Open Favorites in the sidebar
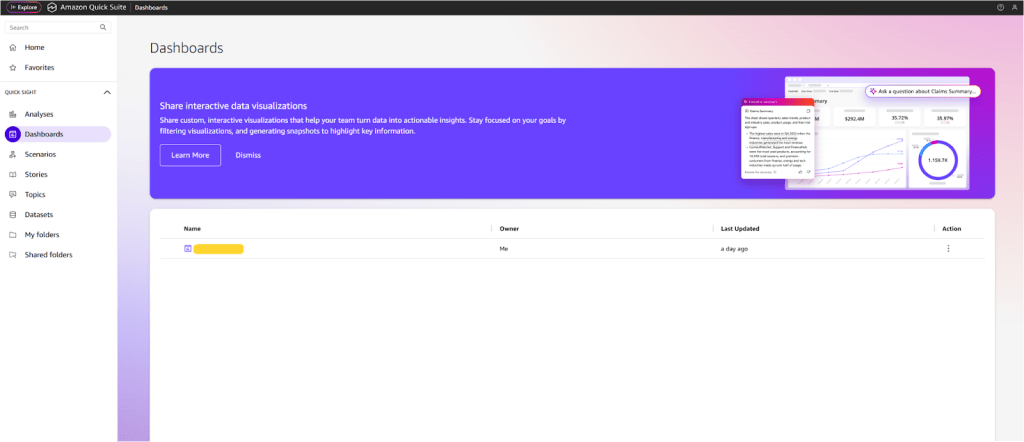The image size is (1024, 442). coord(39,67)
